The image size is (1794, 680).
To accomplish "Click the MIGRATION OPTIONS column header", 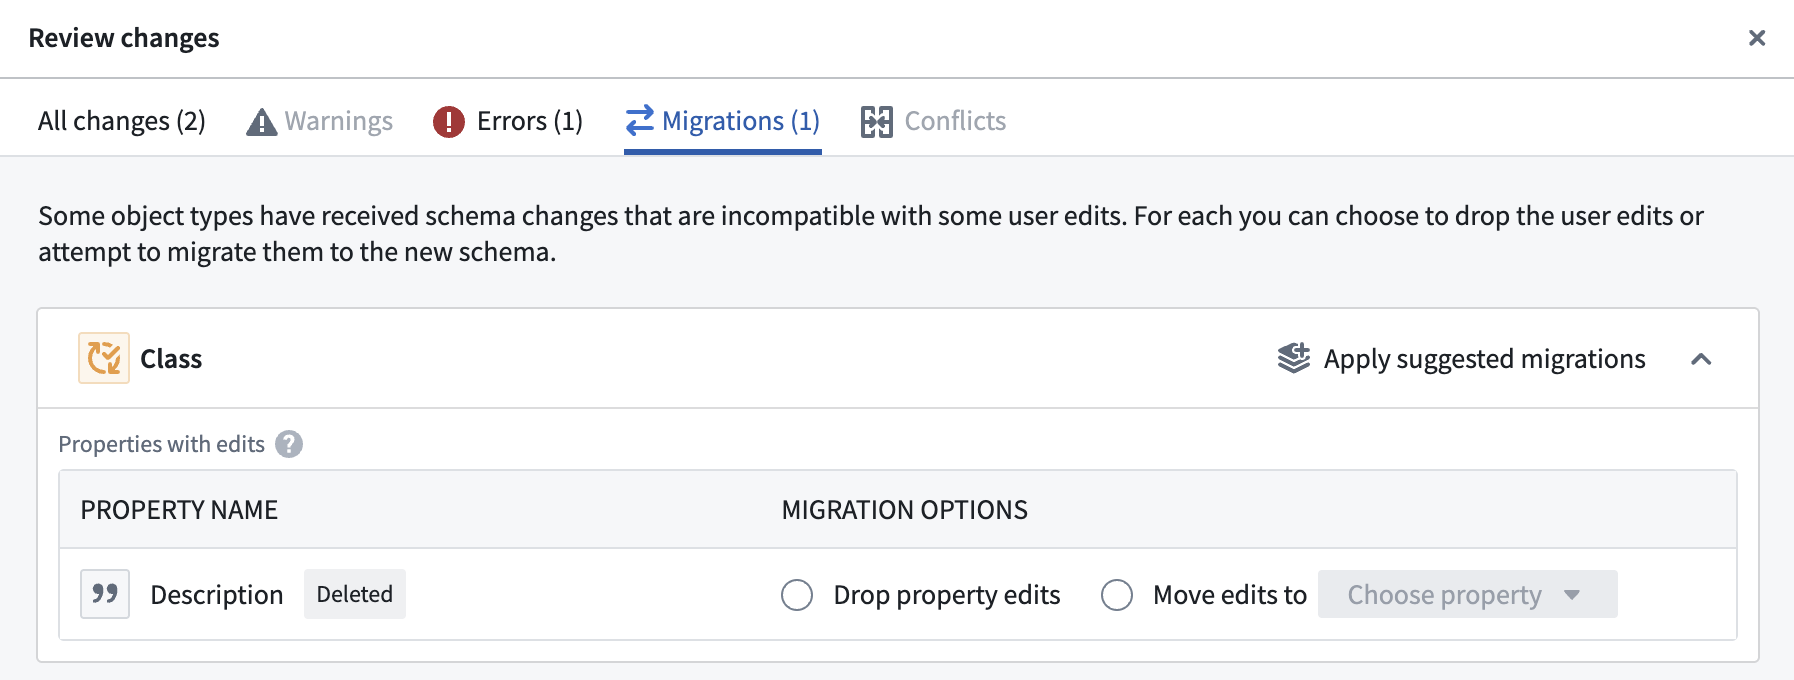I will [904, 510].
